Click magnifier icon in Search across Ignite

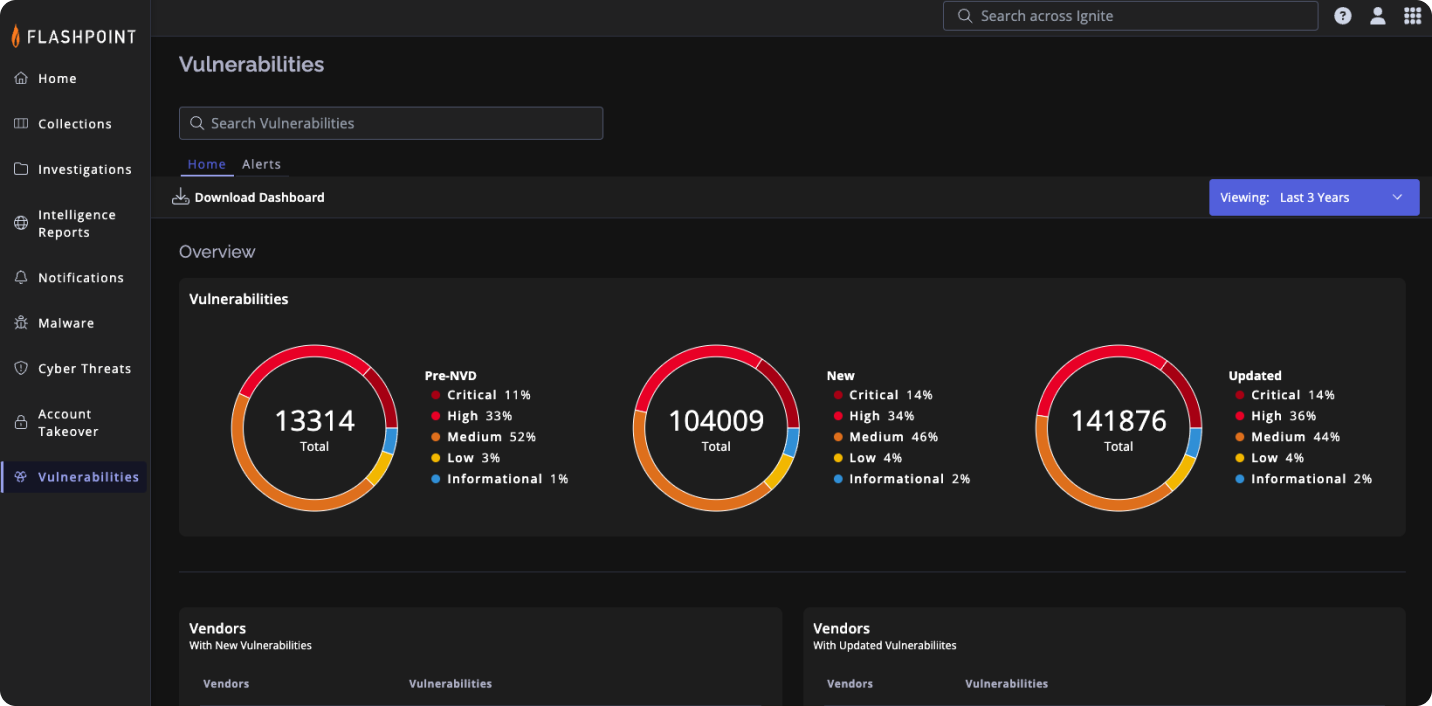pos(965,16)
